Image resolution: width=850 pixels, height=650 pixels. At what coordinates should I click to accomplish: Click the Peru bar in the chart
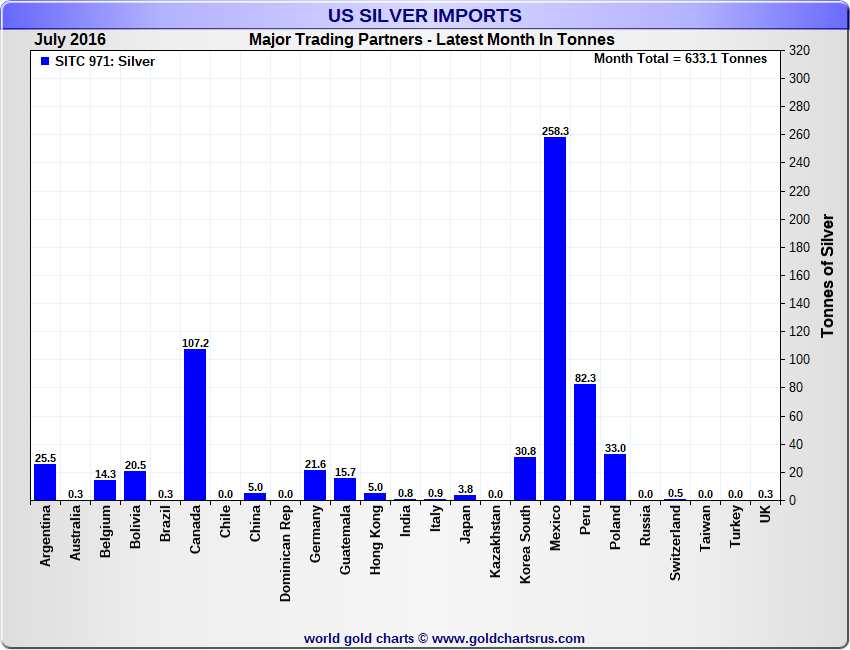coord(585,441)
